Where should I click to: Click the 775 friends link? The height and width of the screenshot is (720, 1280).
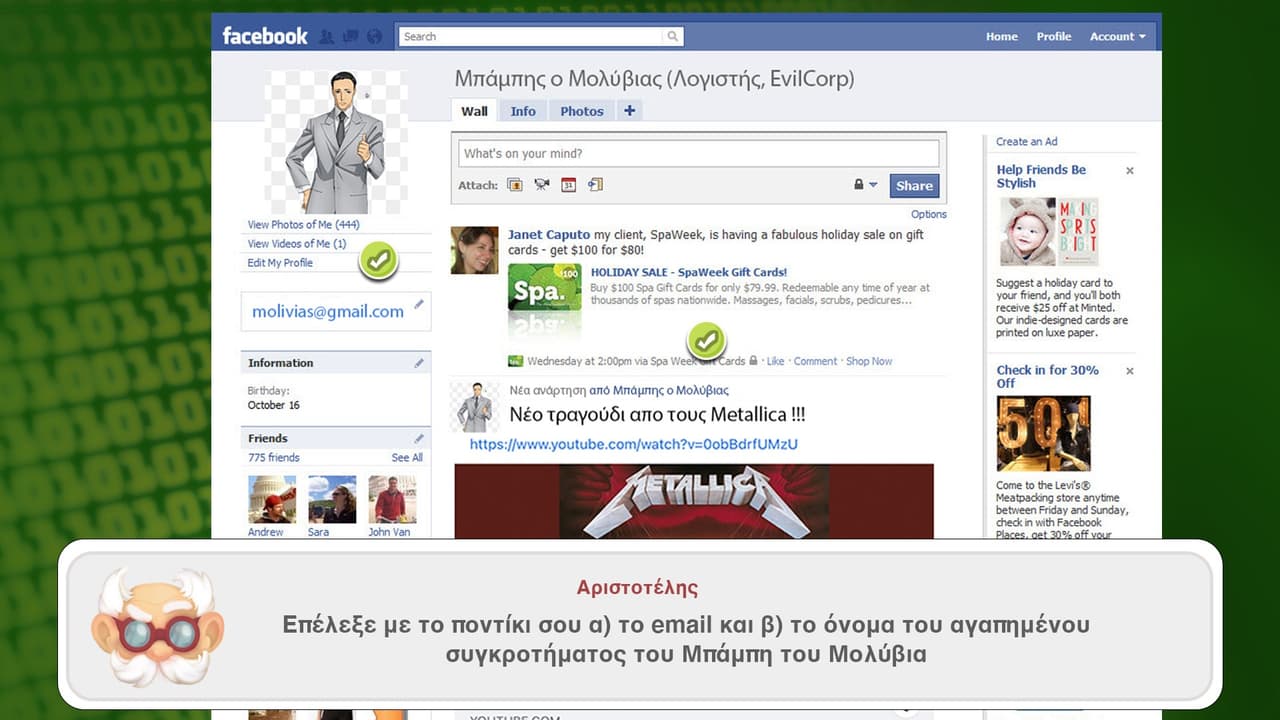(x=274, y=457)
